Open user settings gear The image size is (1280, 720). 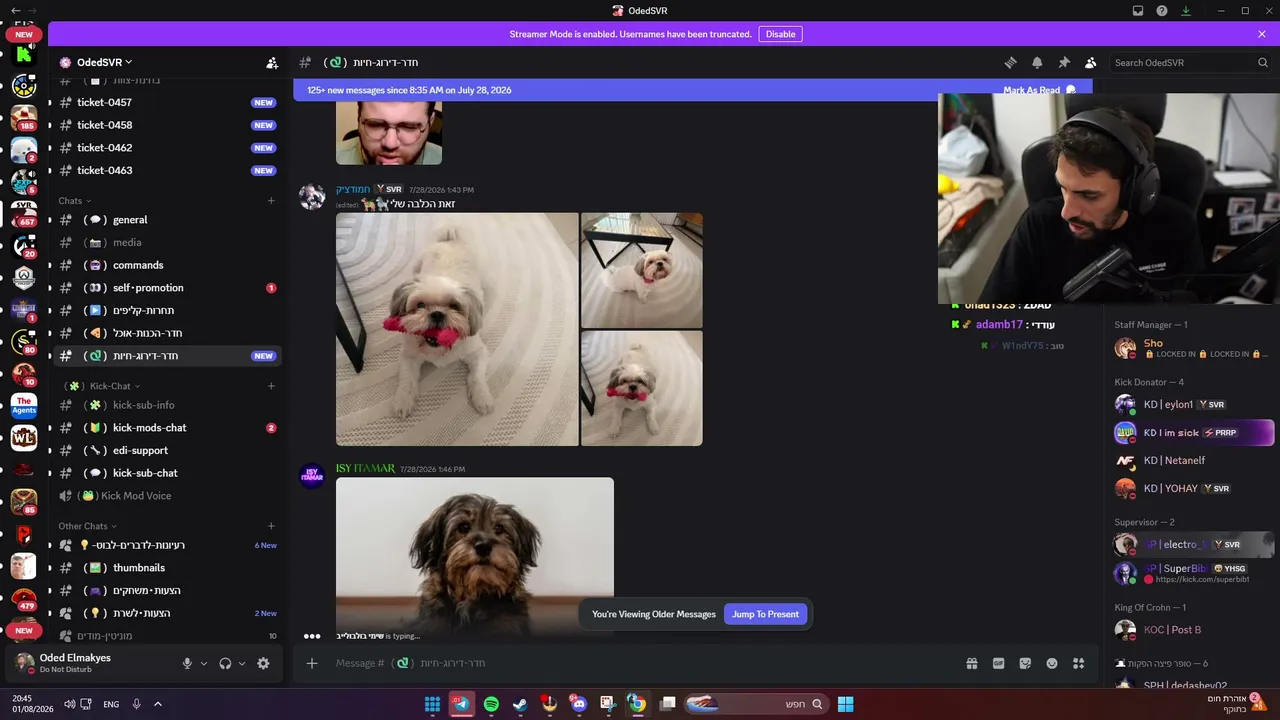263,663
